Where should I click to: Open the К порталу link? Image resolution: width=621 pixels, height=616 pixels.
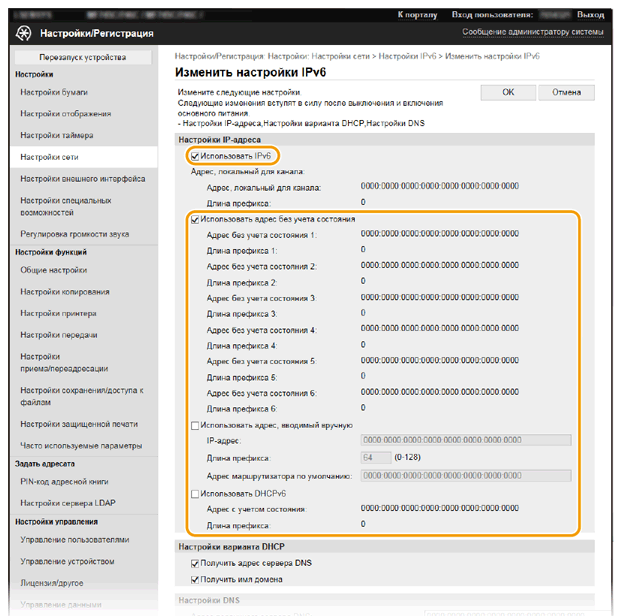[x=416, y=15]
